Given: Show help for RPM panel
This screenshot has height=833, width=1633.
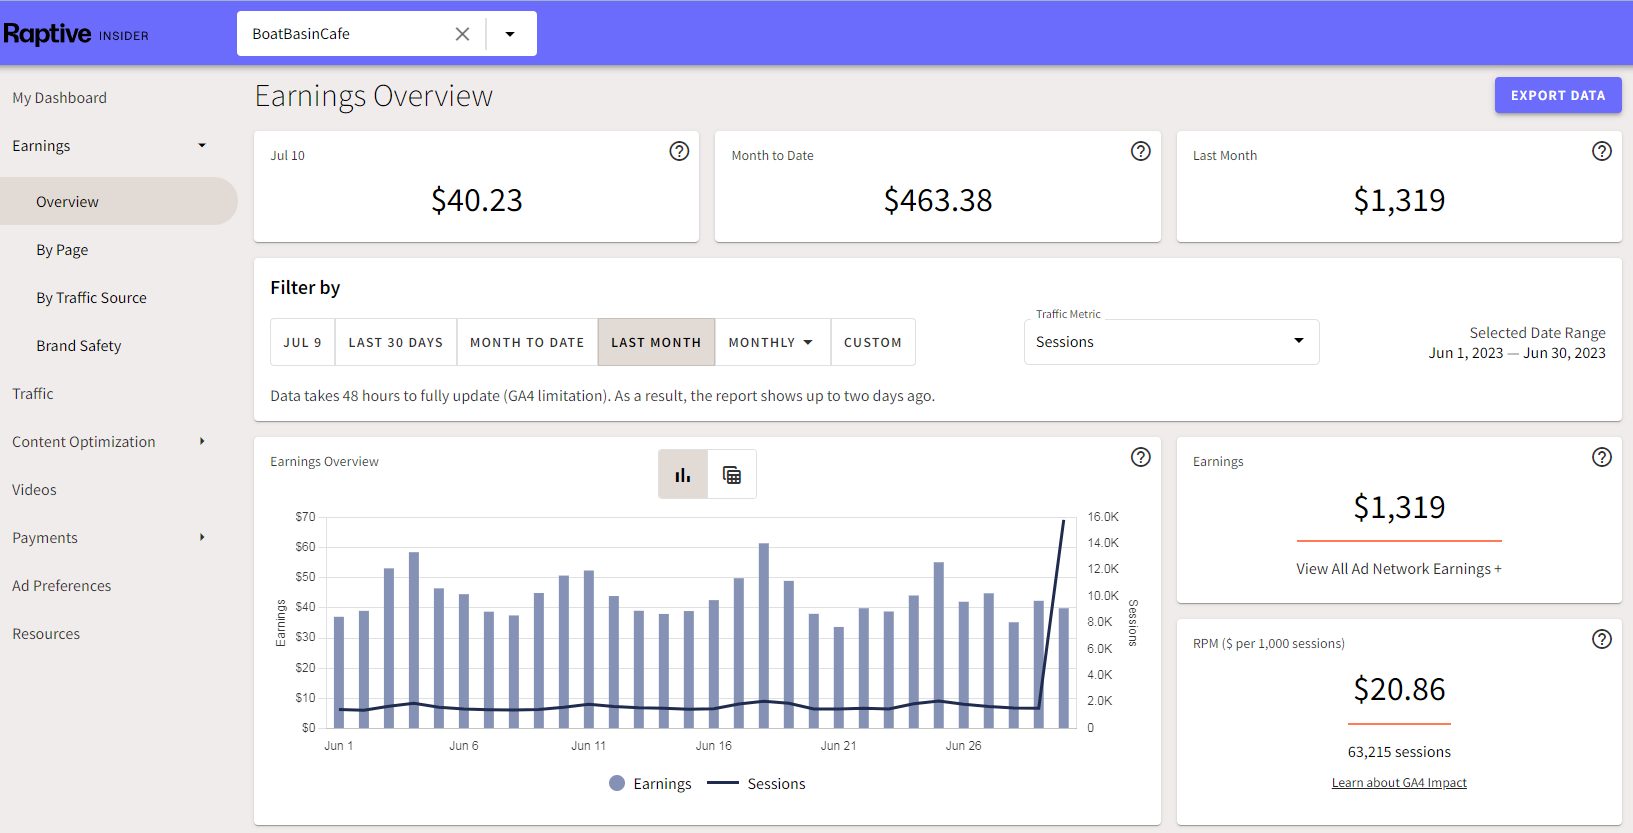Looking at the screenshot, I should pos(1602,639).
